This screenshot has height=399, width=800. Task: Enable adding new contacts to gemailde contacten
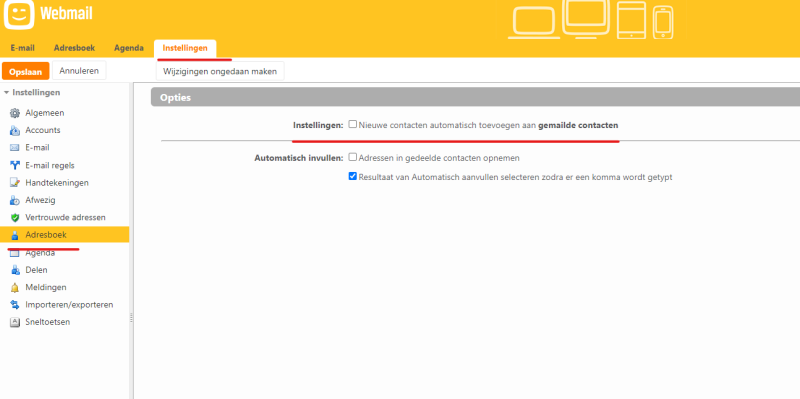tap(353, 124)
